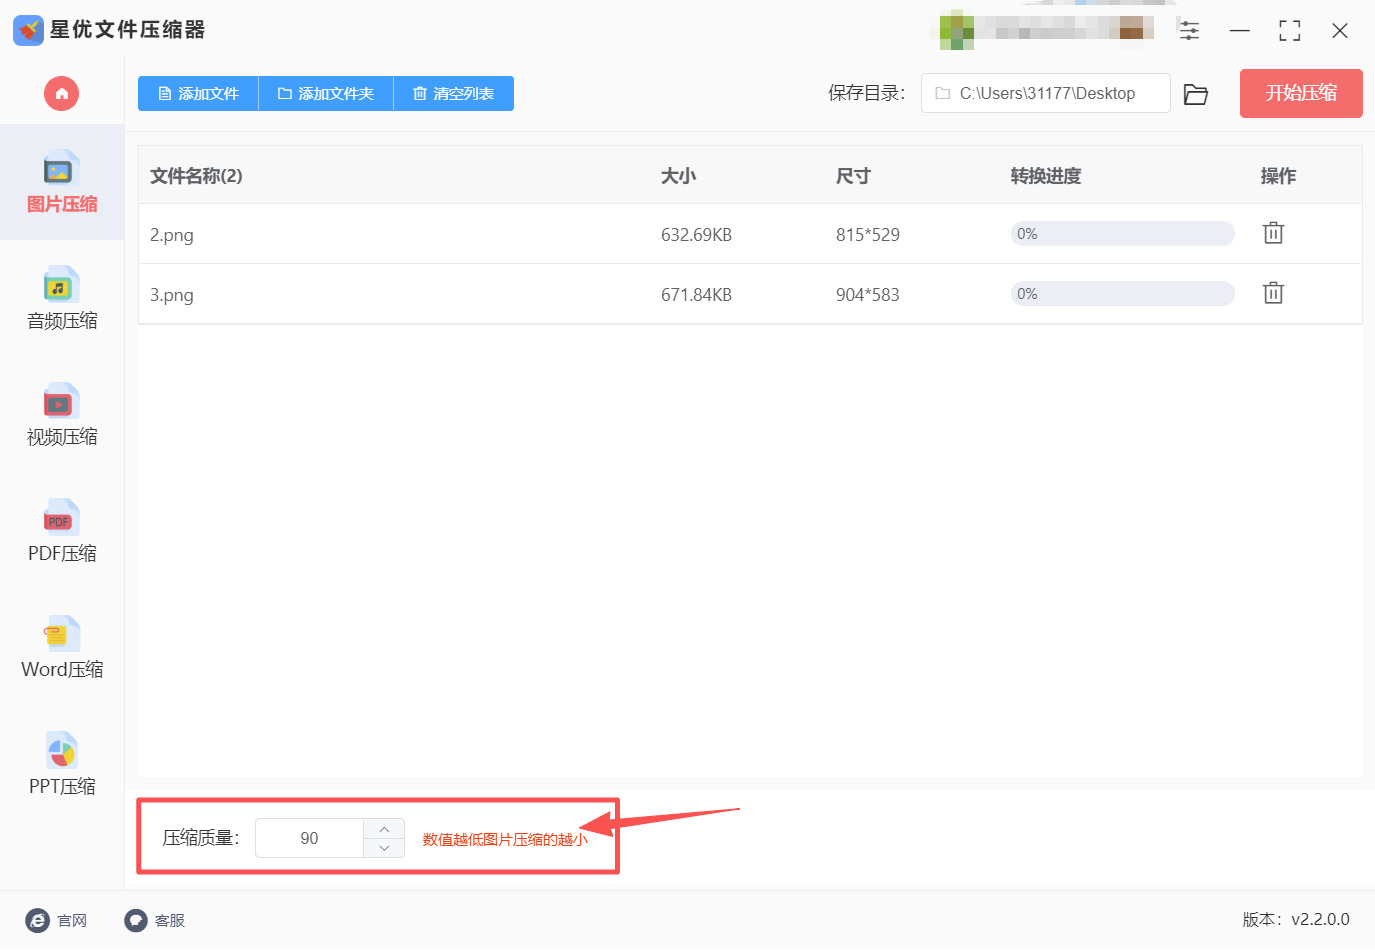The image size is (1375, 950).
Task: Switch to 视频压缩 video compression
Action: pyautogui.click(x=62, y=415)
